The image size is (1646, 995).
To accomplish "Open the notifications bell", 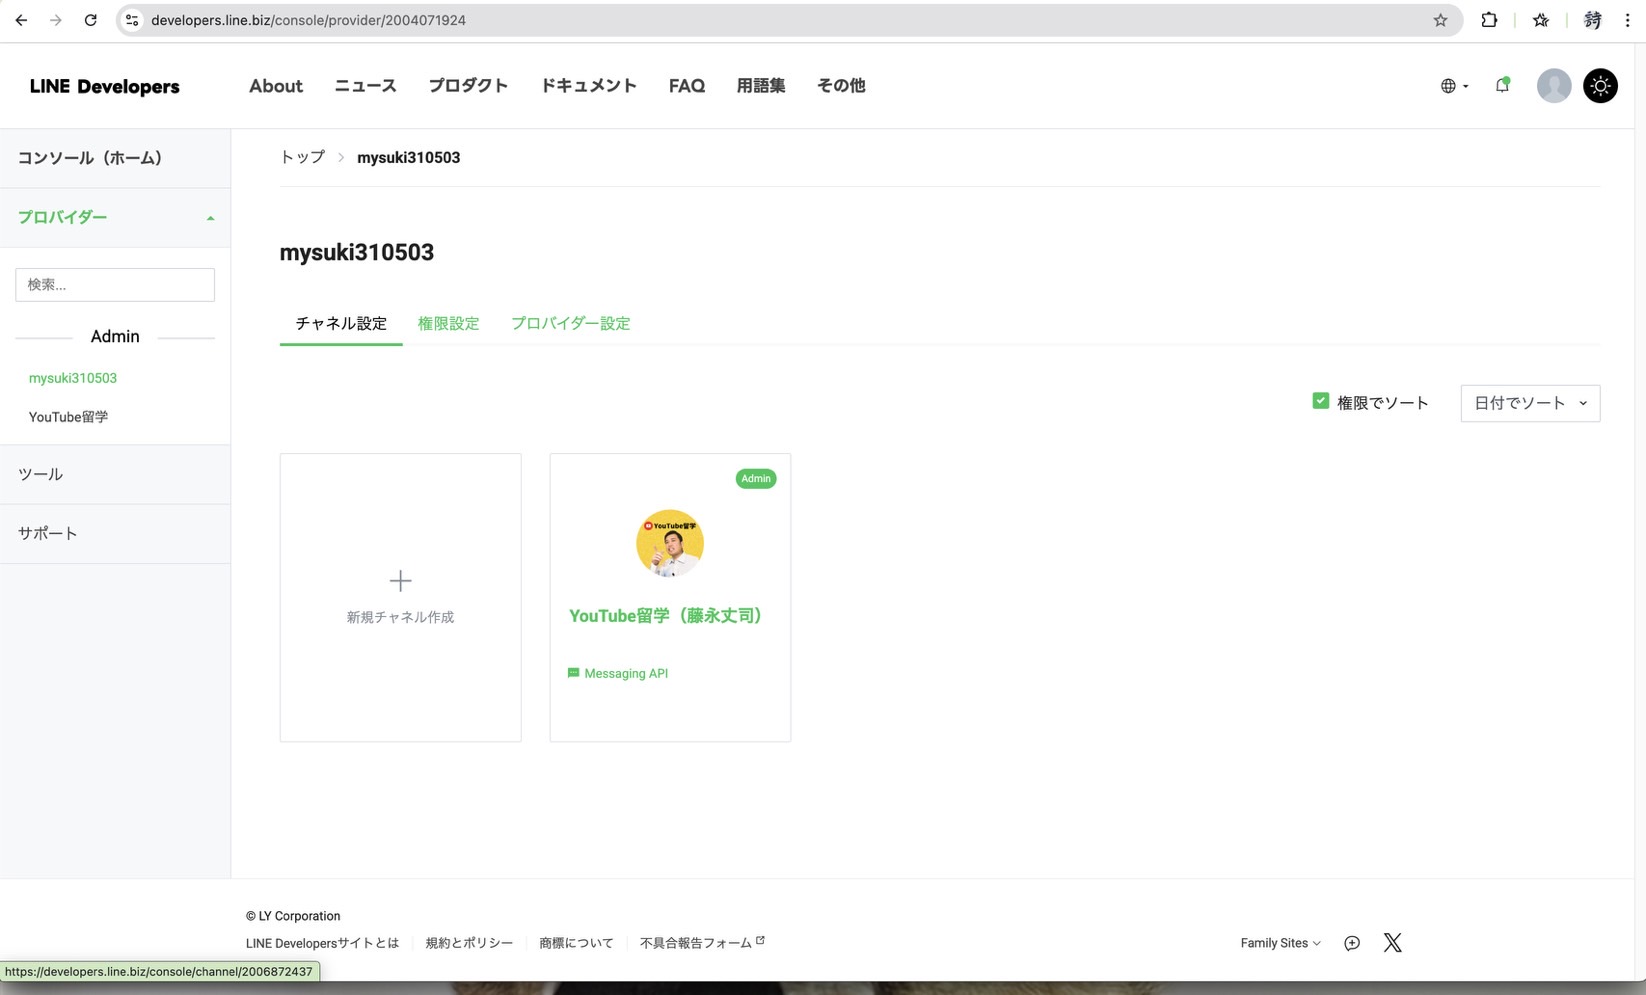I will click(x=1502, y=85).
